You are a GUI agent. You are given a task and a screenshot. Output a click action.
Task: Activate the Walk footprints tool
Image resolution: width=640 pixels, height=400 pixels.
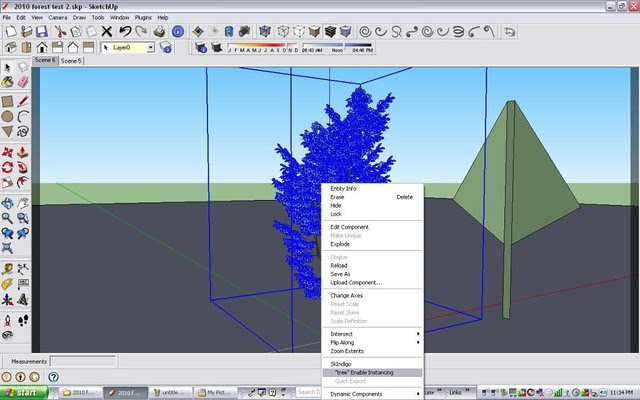[x=23, y=320]
